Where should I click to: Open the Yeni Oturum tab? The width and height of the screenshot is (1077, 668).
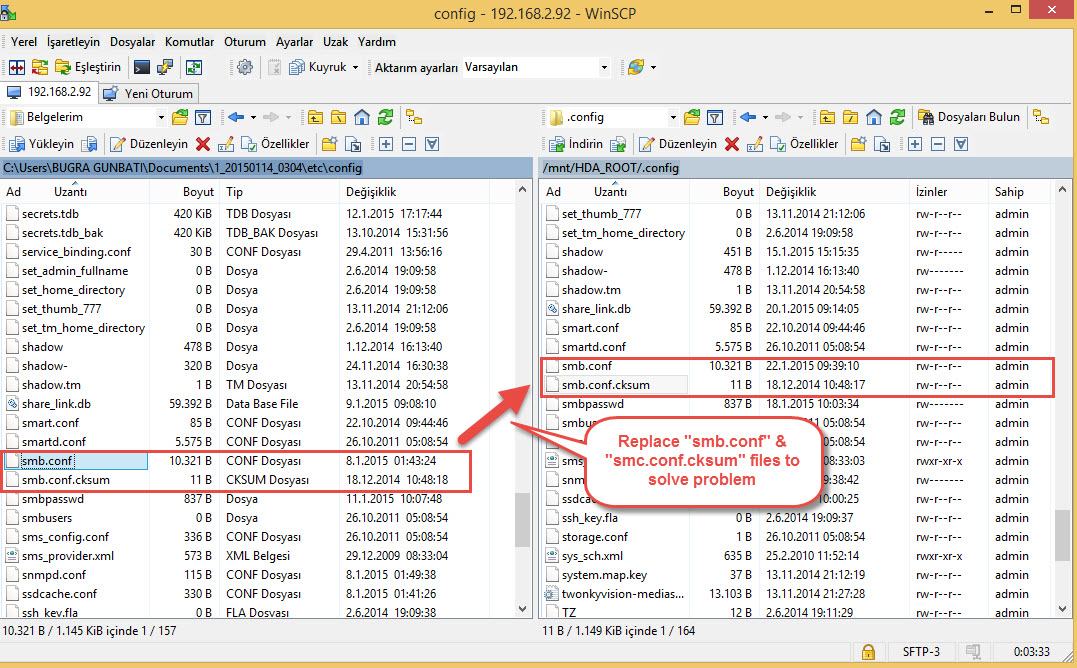(x=149, y=93)
